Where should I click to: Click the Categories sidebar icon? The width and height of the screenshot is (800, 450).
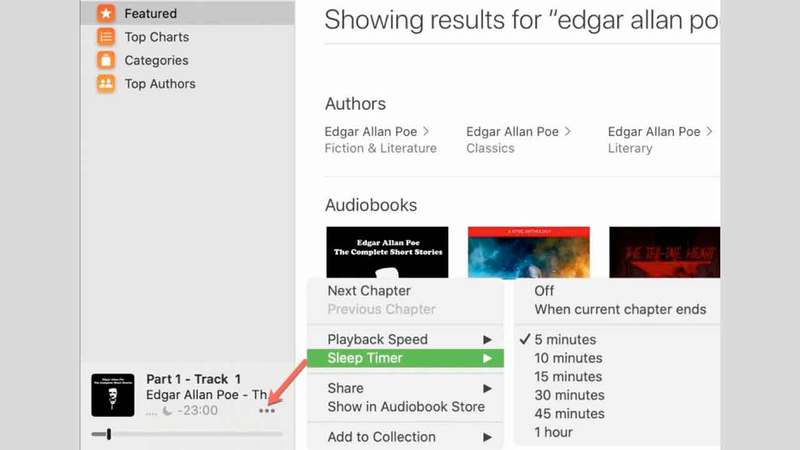105,60
